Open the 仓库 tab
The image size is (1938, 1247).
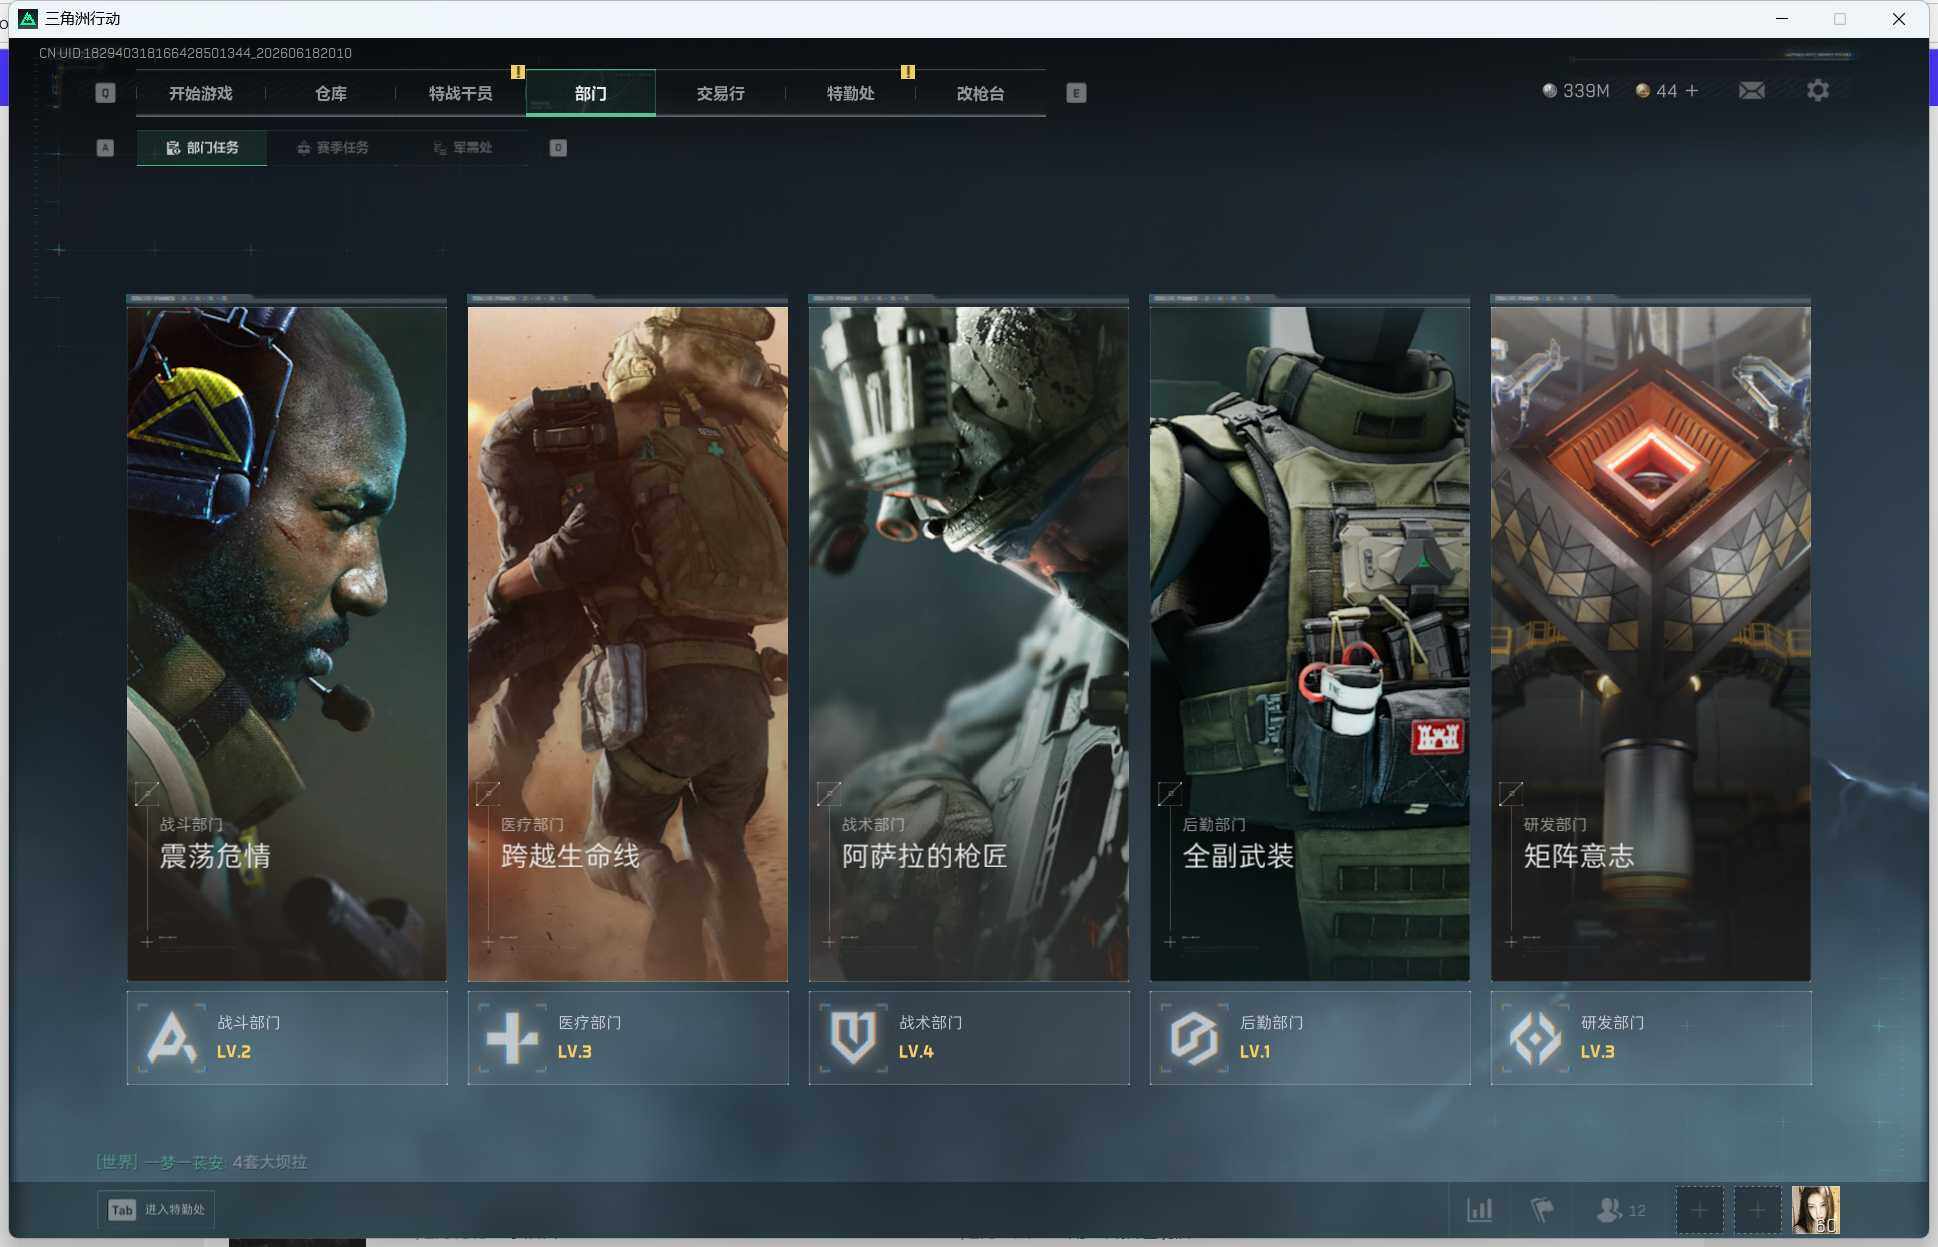331,93
